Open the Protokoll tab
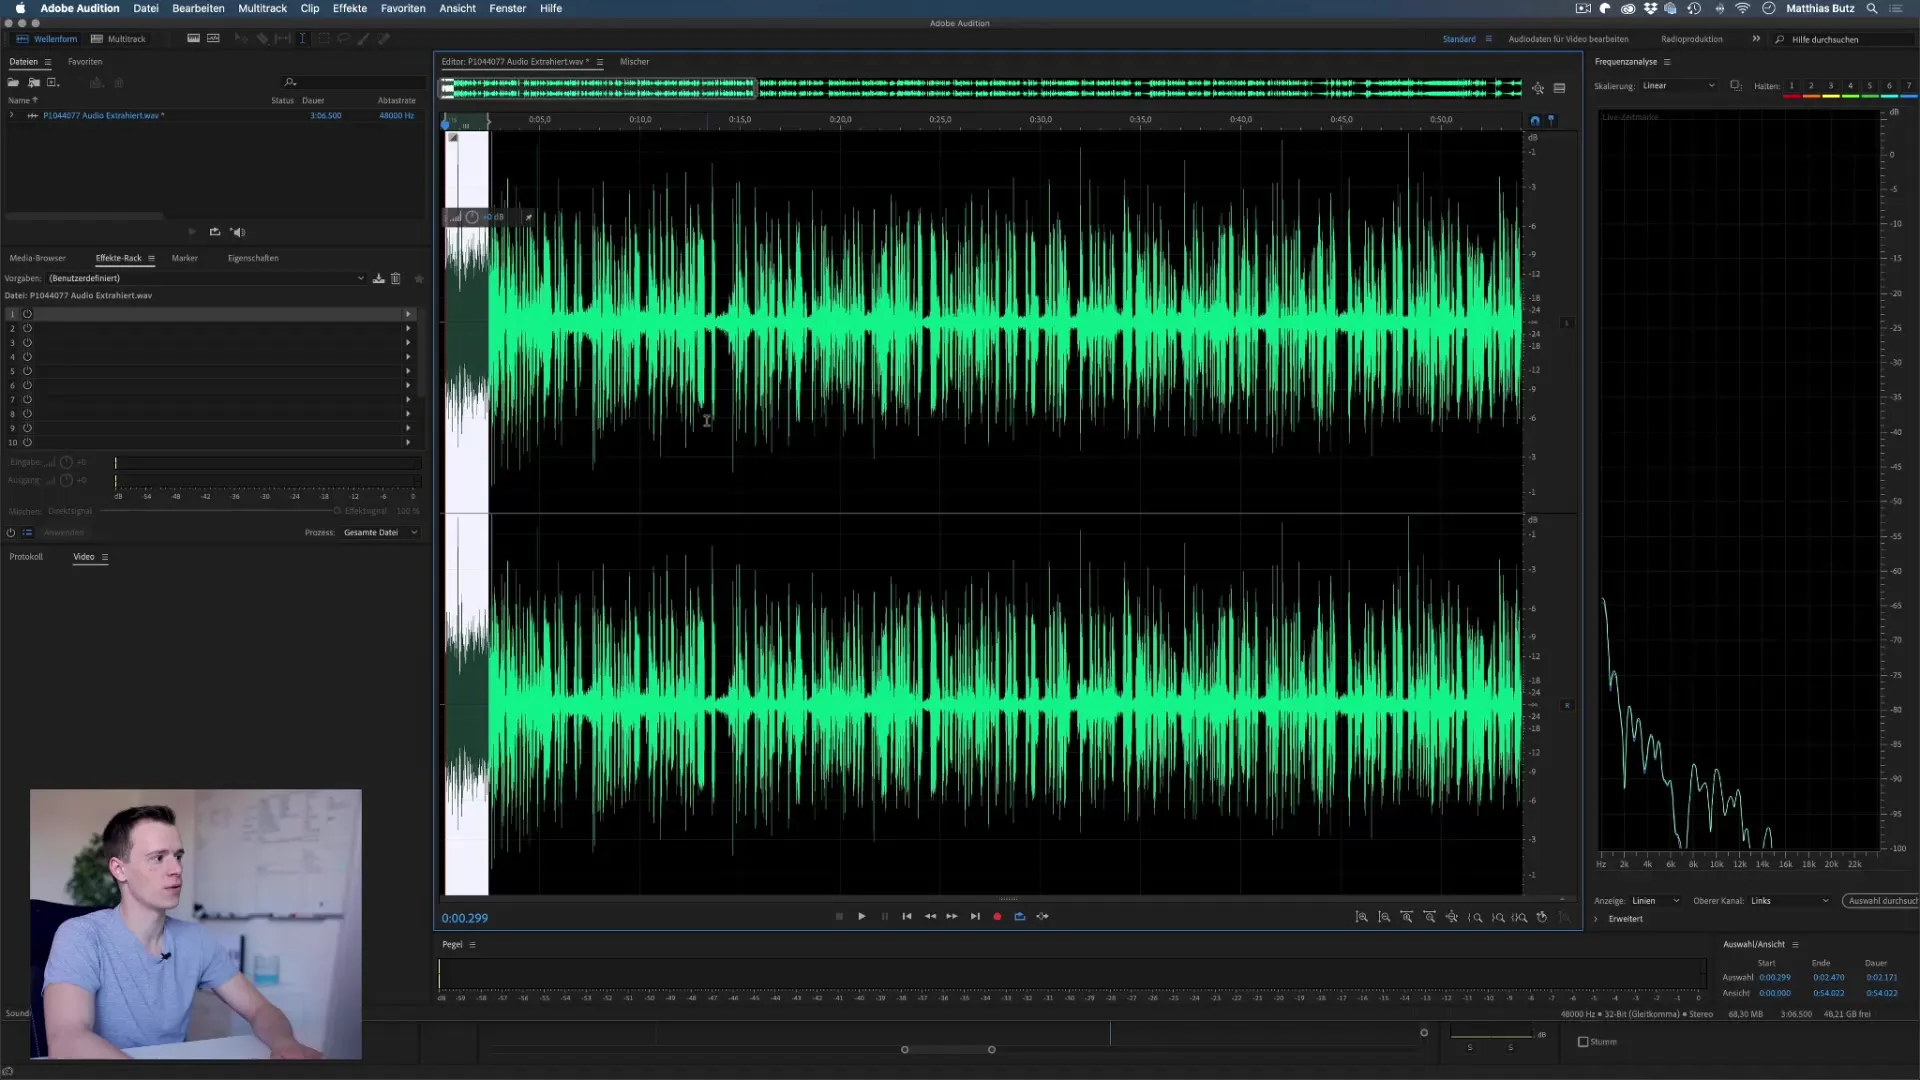Viewport: 1920px width, 1080px height. pyautogui.click(x=26, y=557)
